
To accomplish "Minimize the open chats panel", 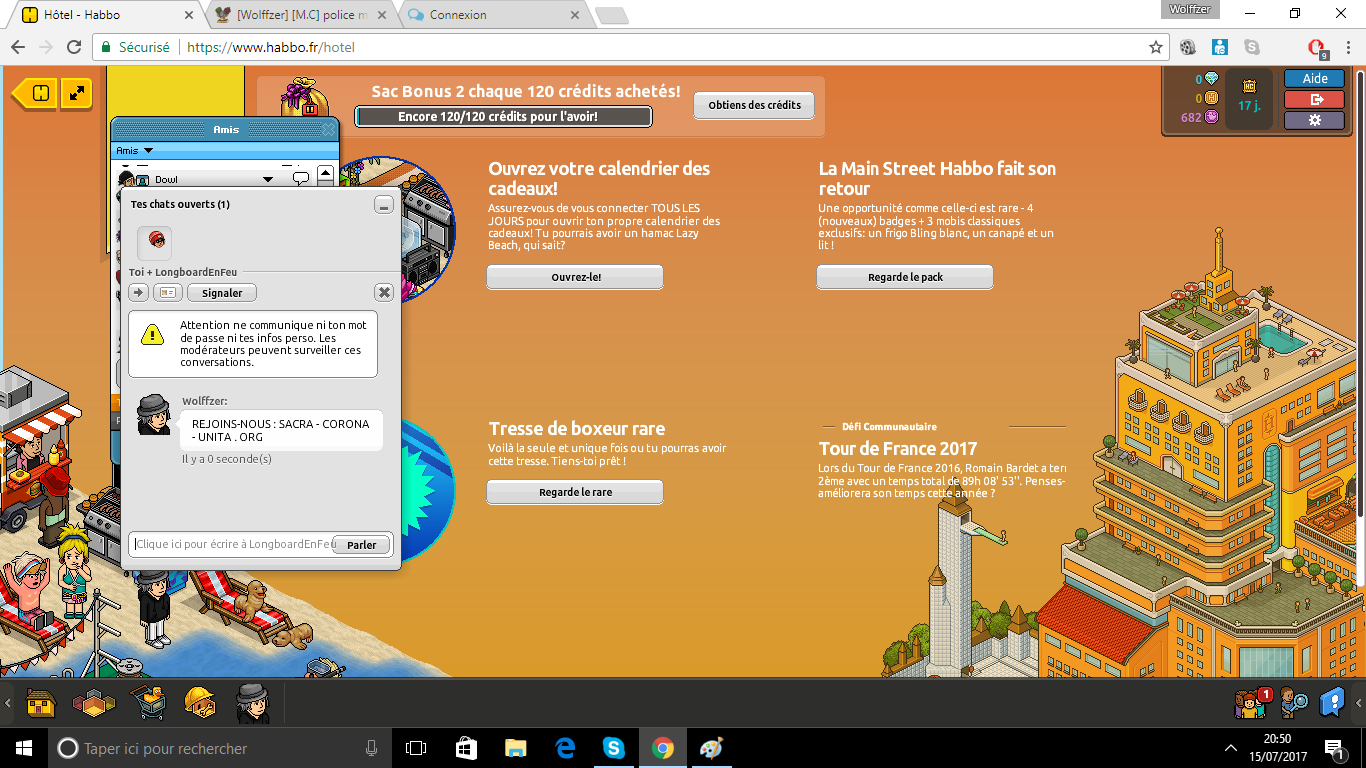I will click(x=384, y=205).
